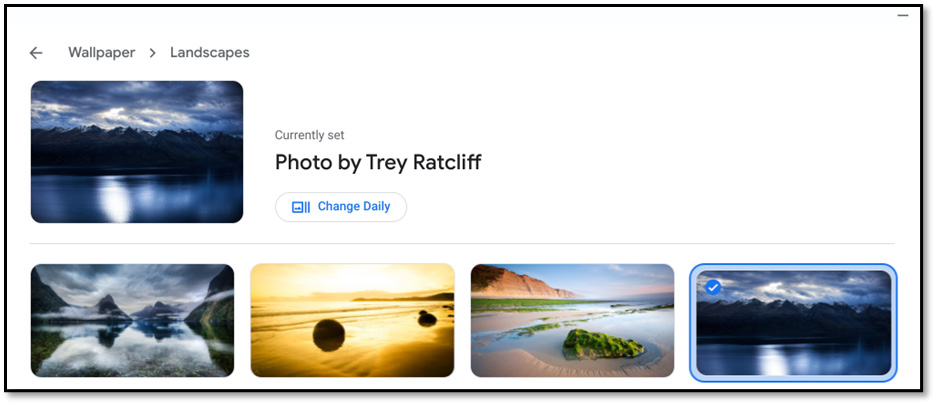936x405 pixels.
Task: Open the Wallpaper breadcrumb
Action: 101,53
